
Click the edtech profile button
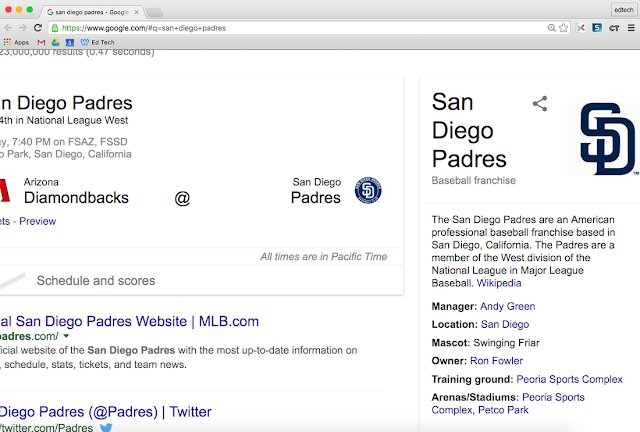click(x=624, y=10)
